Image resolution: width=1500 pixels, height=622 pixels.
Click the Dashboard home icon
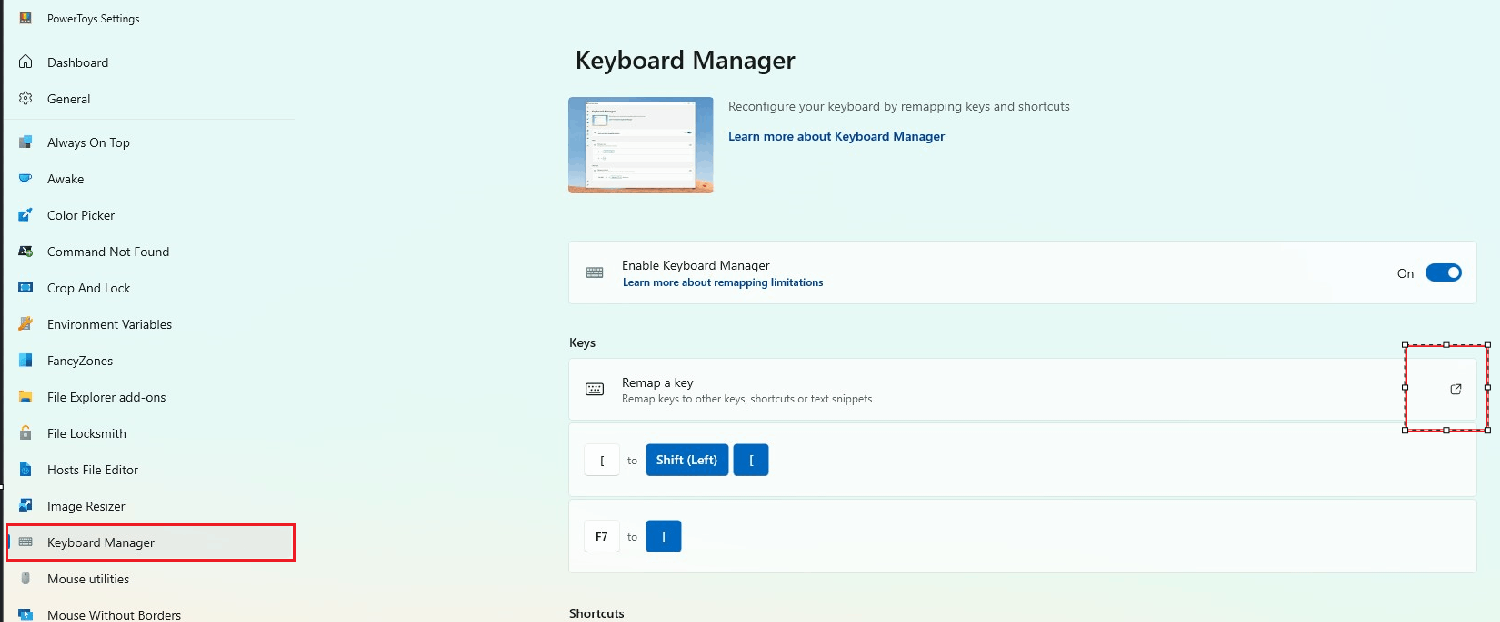tap(26, 62)
